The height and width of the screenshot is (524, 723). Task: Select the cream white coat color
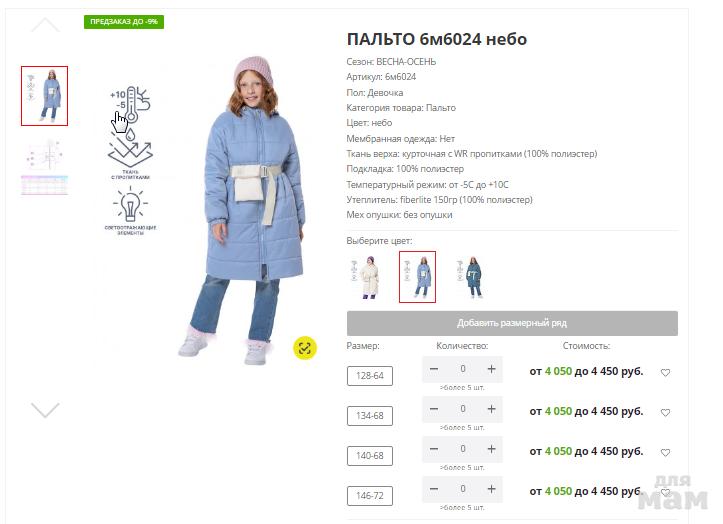pyautogui.click(x=364, y=277)
